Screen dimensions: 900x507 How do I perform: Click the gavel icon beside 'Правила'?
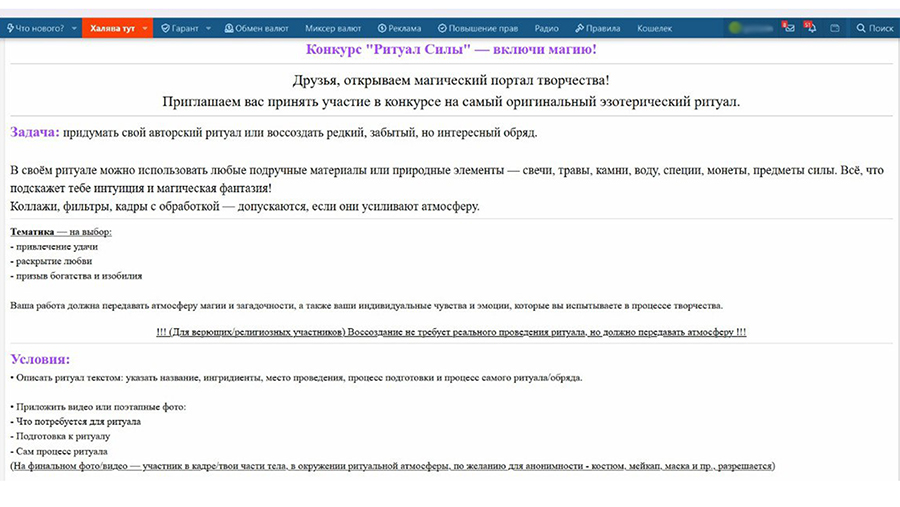(x=579, y=28)
